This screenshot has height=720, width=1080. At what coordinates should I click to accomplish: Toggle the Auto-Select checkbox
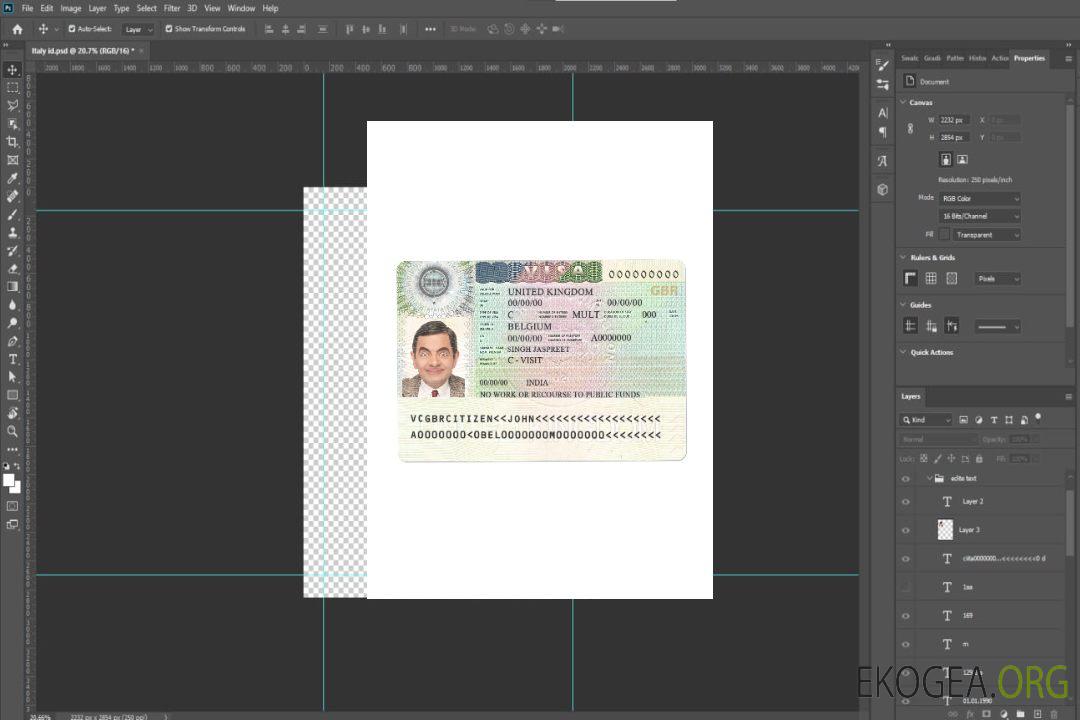click(x=72, y=29)
